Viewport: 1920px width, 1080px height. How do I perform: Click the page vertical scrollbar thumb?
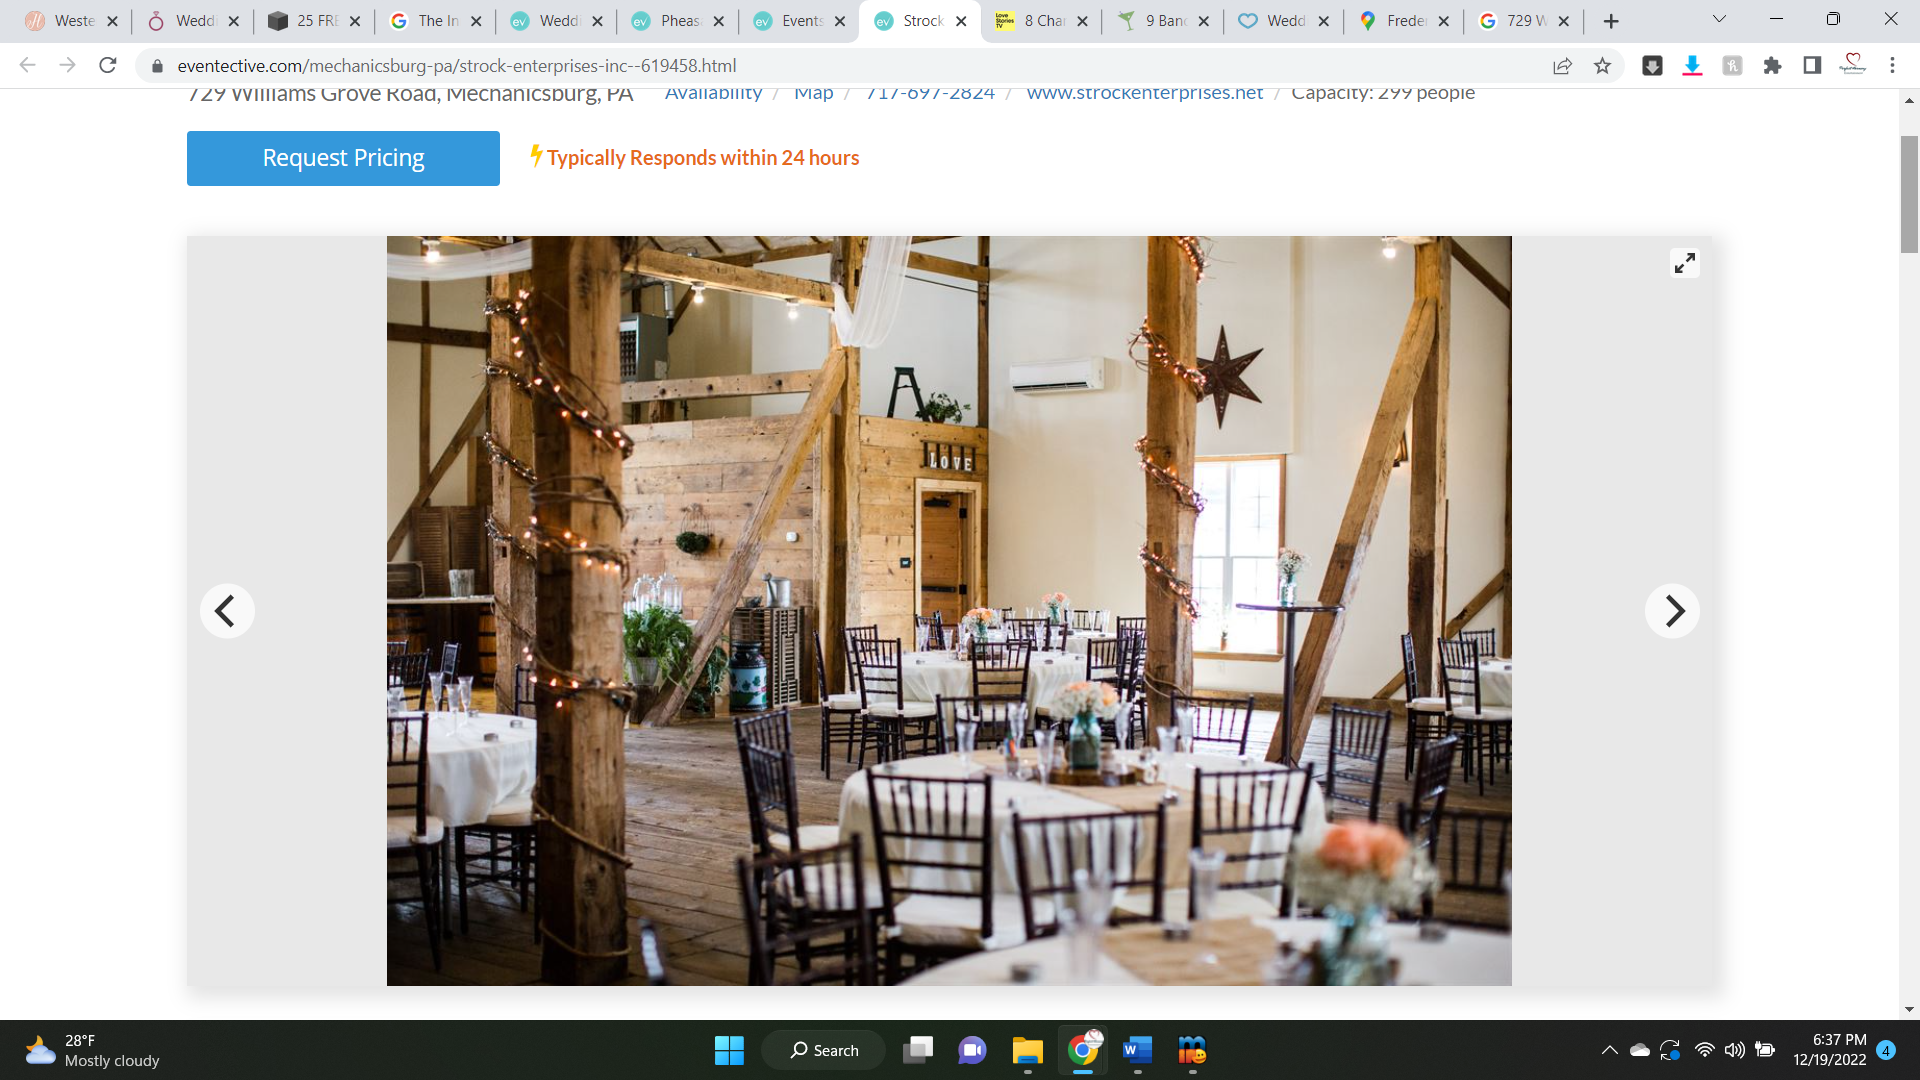click(x=1909, y=195)
